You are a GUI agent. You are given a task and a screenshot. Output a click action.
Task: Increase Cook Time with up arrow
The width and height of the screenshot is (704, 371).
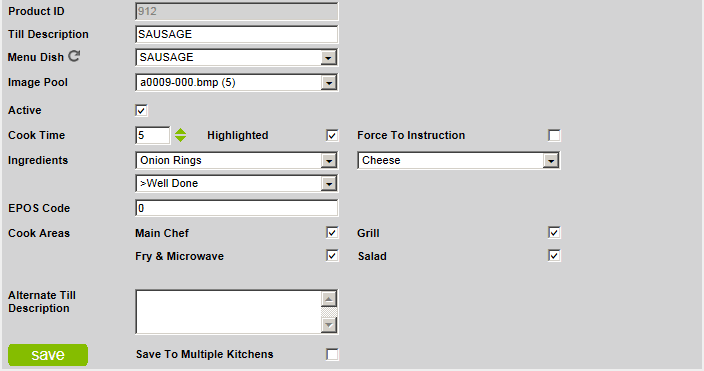(180, 131)
